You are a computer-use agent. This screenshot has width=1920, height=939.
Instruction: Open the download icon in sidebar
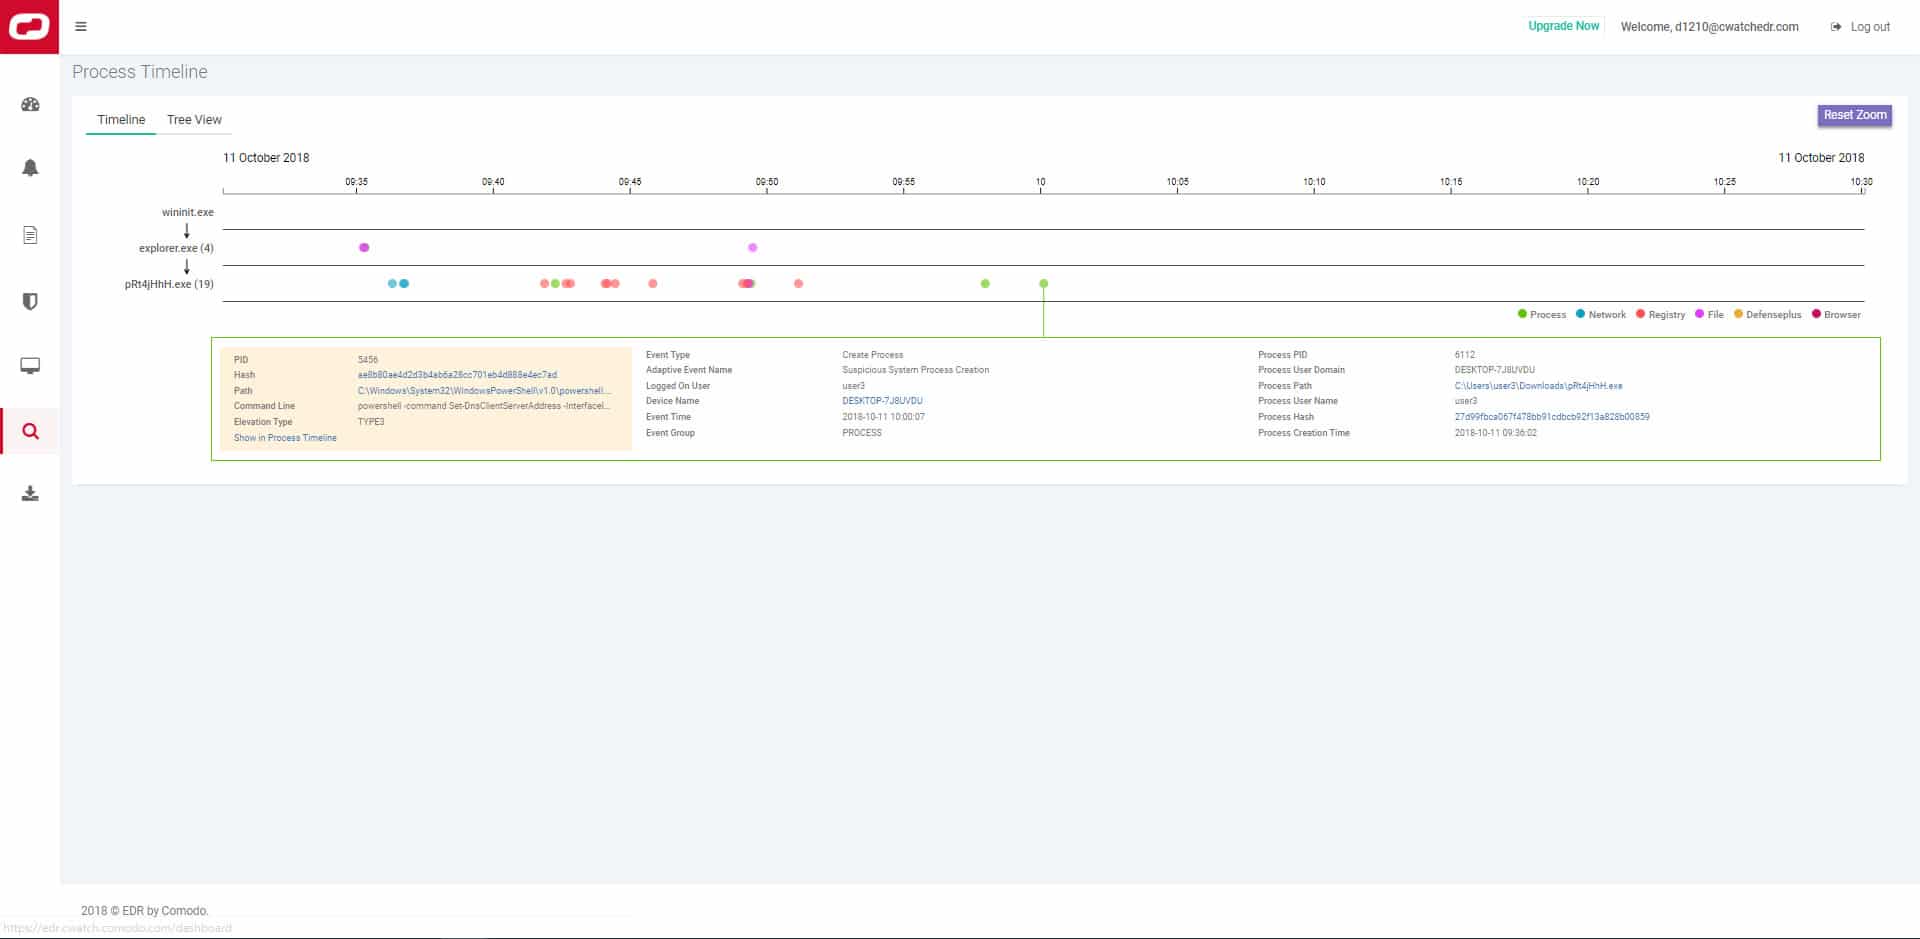click(x=30, y=494)
